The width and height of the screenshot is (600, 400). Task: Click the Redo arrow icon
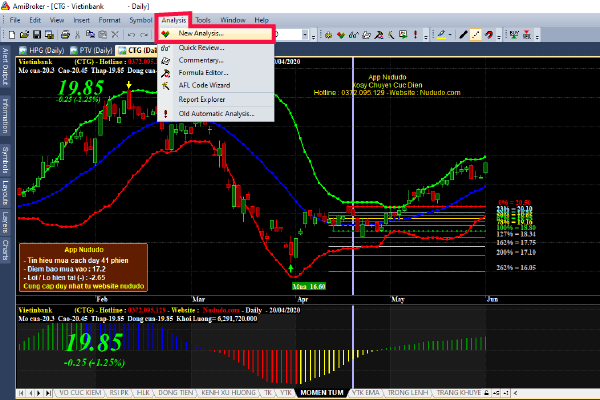point(144,35)
